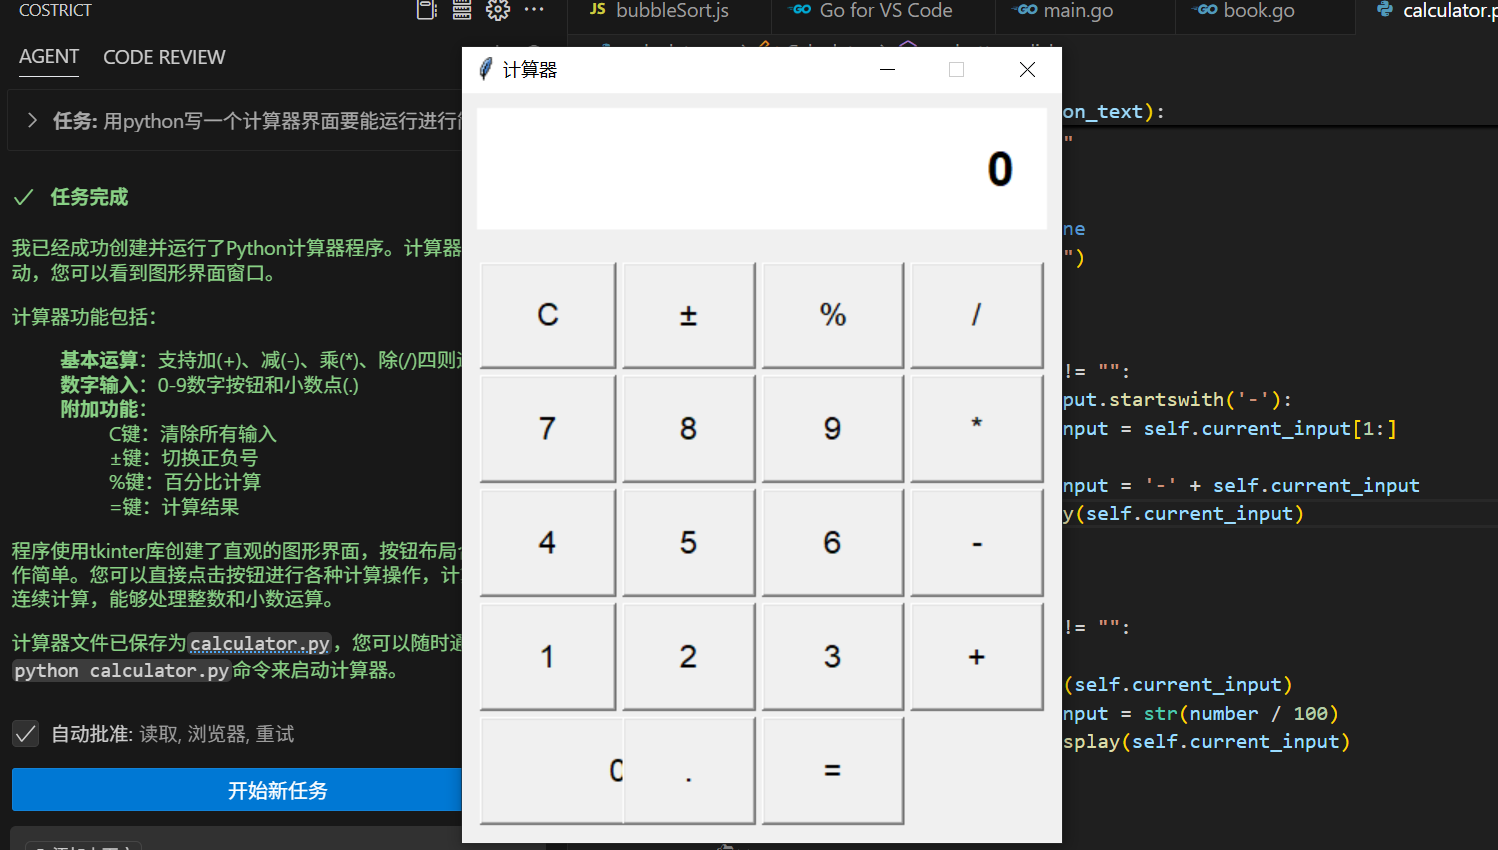The image size is (1498, 850).
Task: Click the 'python calculator.py' command text
Action: (x=121, y=670)
